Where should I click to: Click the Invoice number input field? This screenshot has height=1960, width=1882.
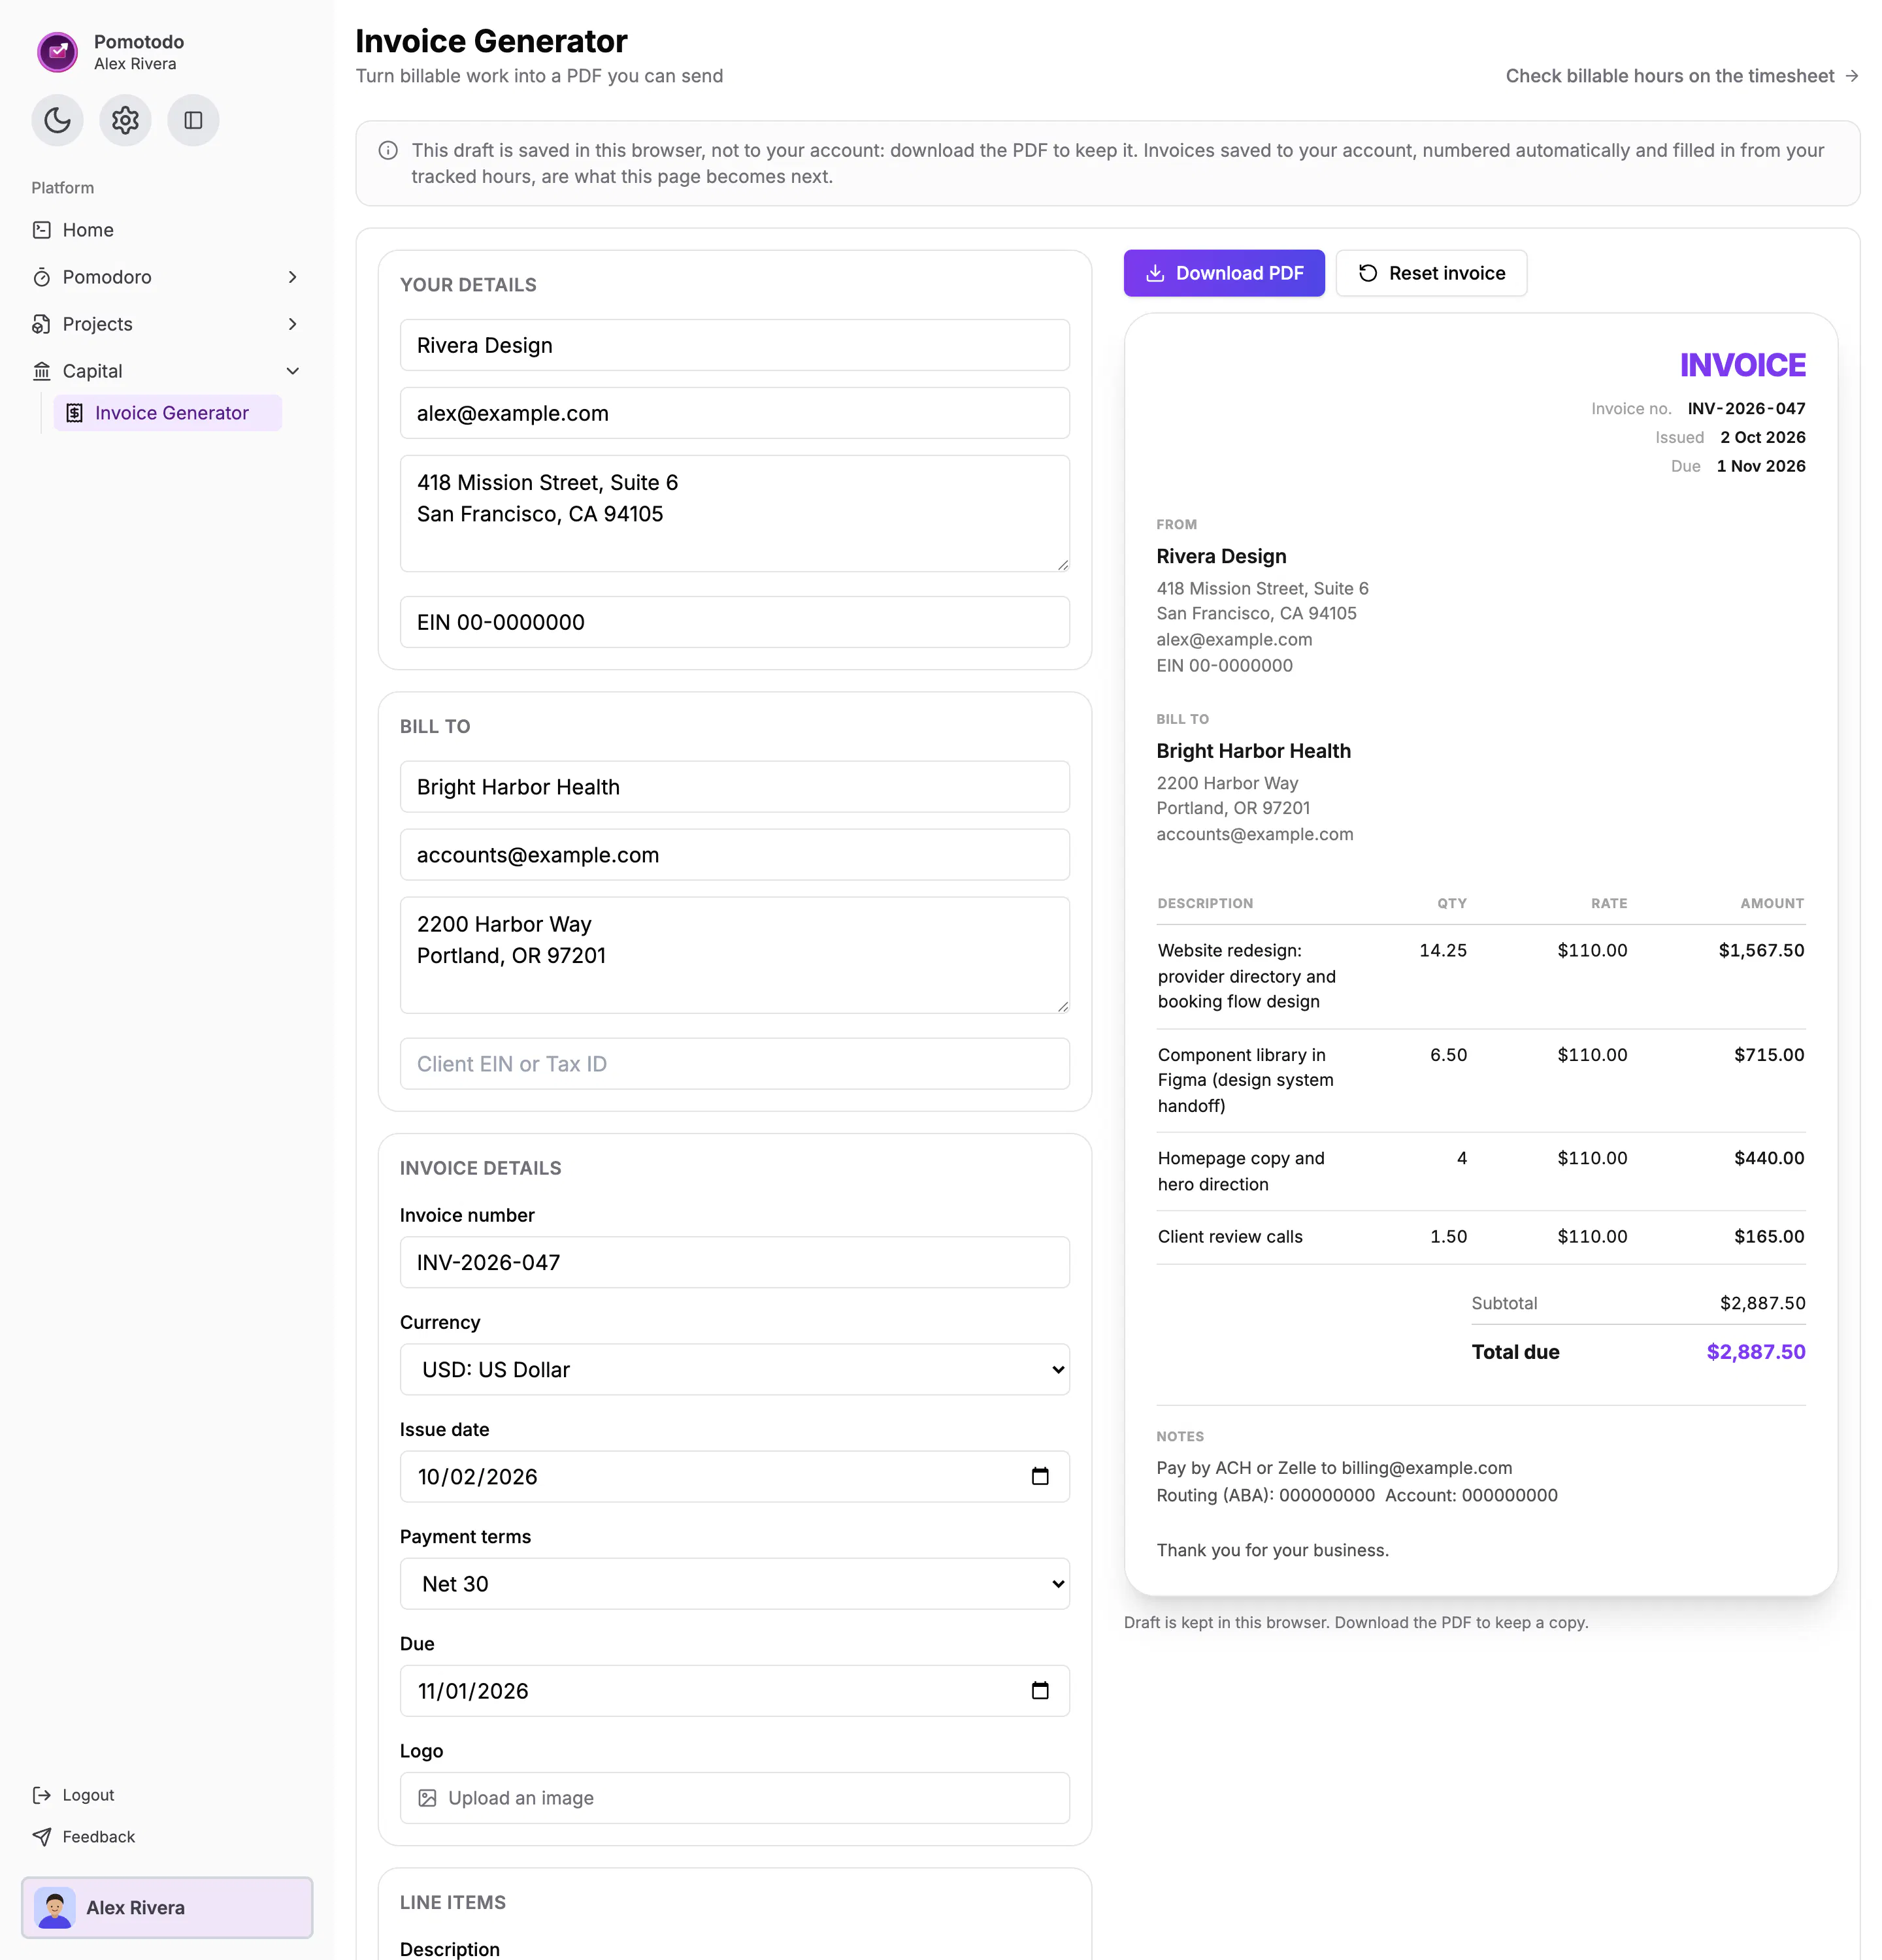pyautogui.click(x=735, y=1263)
